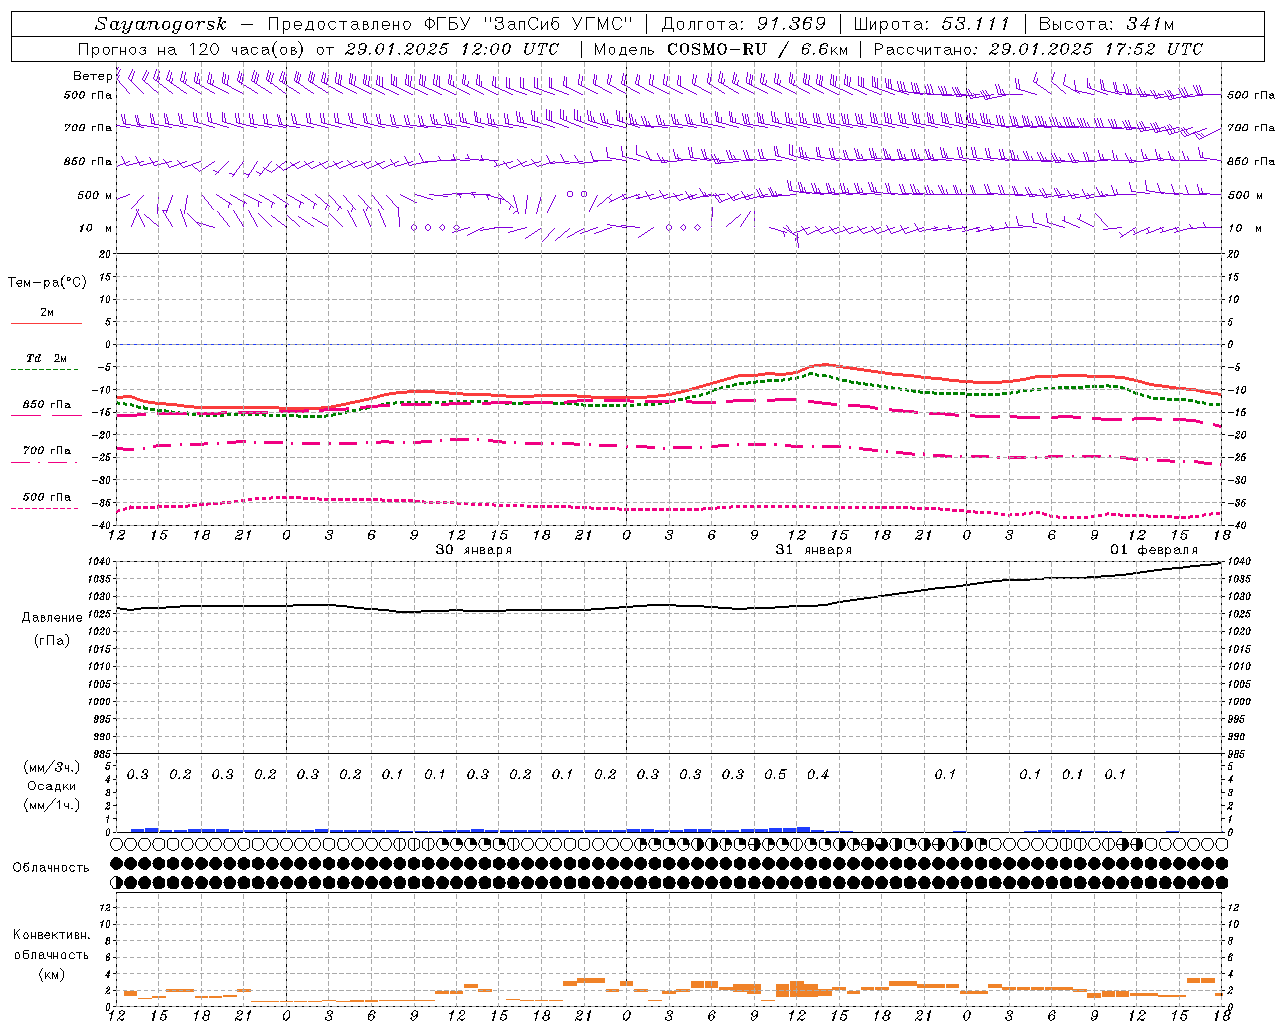The width and height of the screenshot is (1280, 1024).
Task: Click the 30 января date label
Action: point(474,550)
